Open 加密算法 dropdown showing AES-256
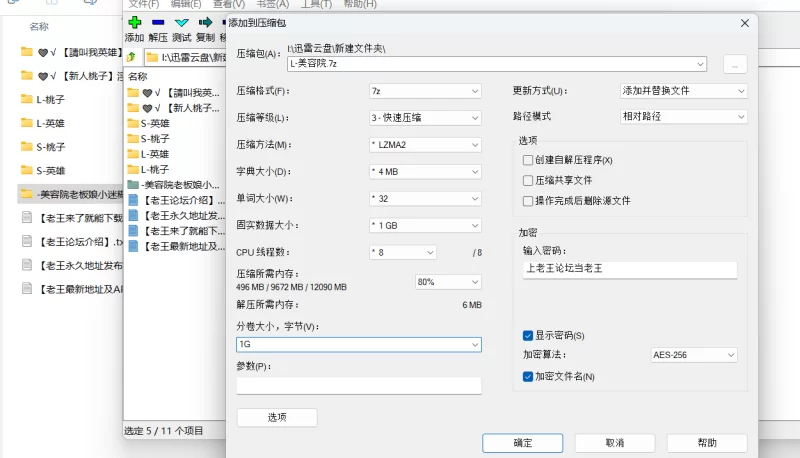 point(694,355)
